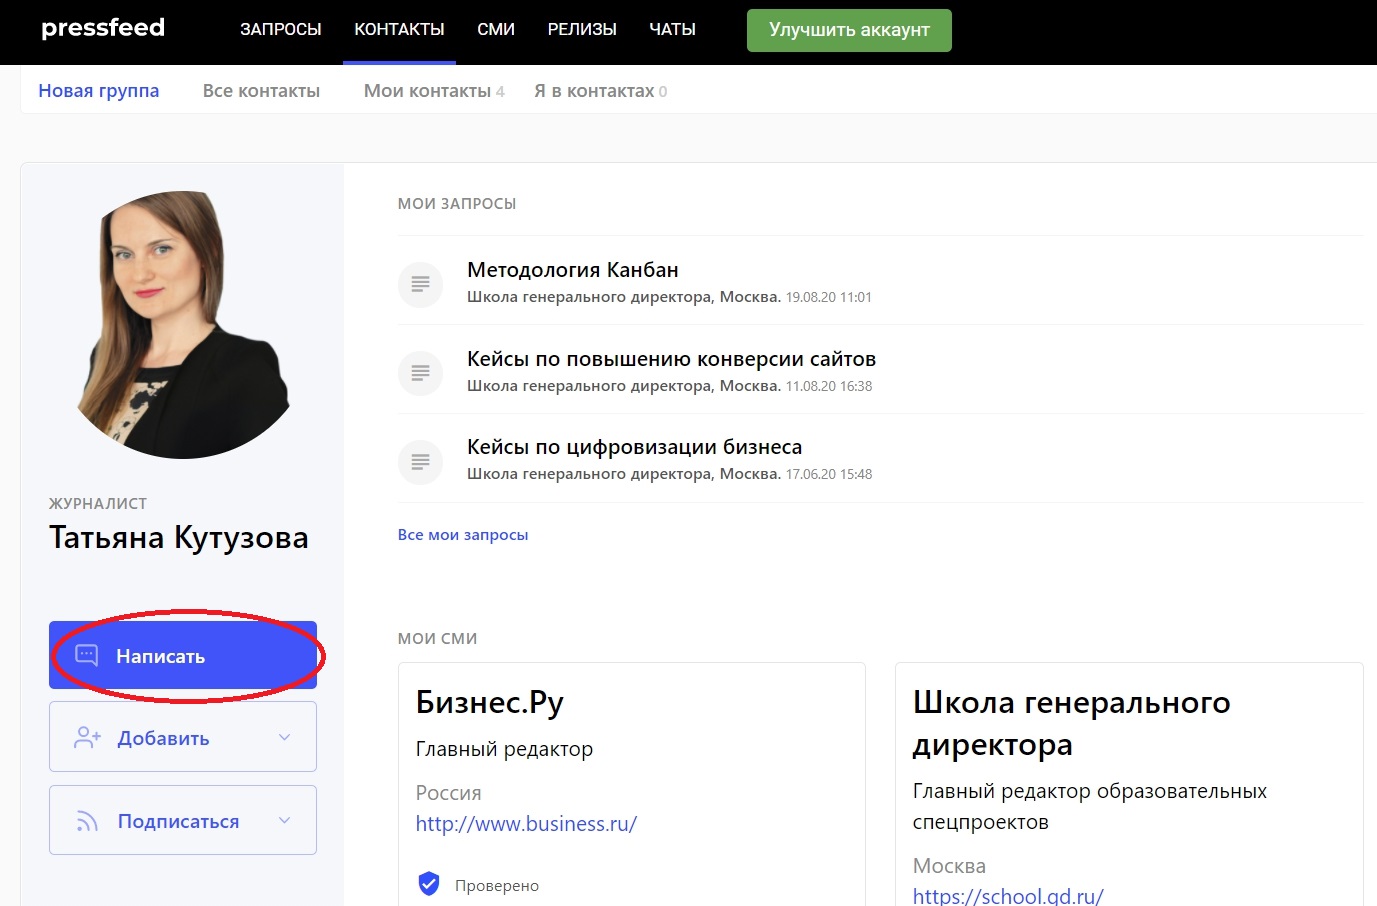Image resolution: width=1377 pixels, height=906 pixels.
Task: Click the pressfeed logo
Action: point(102,28)
